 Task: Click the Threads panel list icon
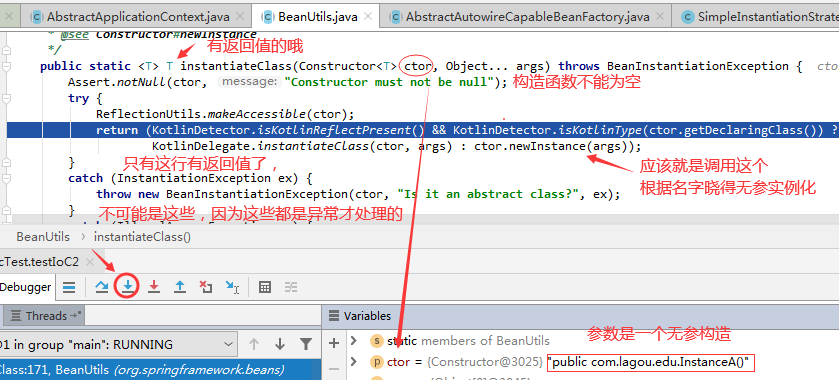click(x=17, y=316)
